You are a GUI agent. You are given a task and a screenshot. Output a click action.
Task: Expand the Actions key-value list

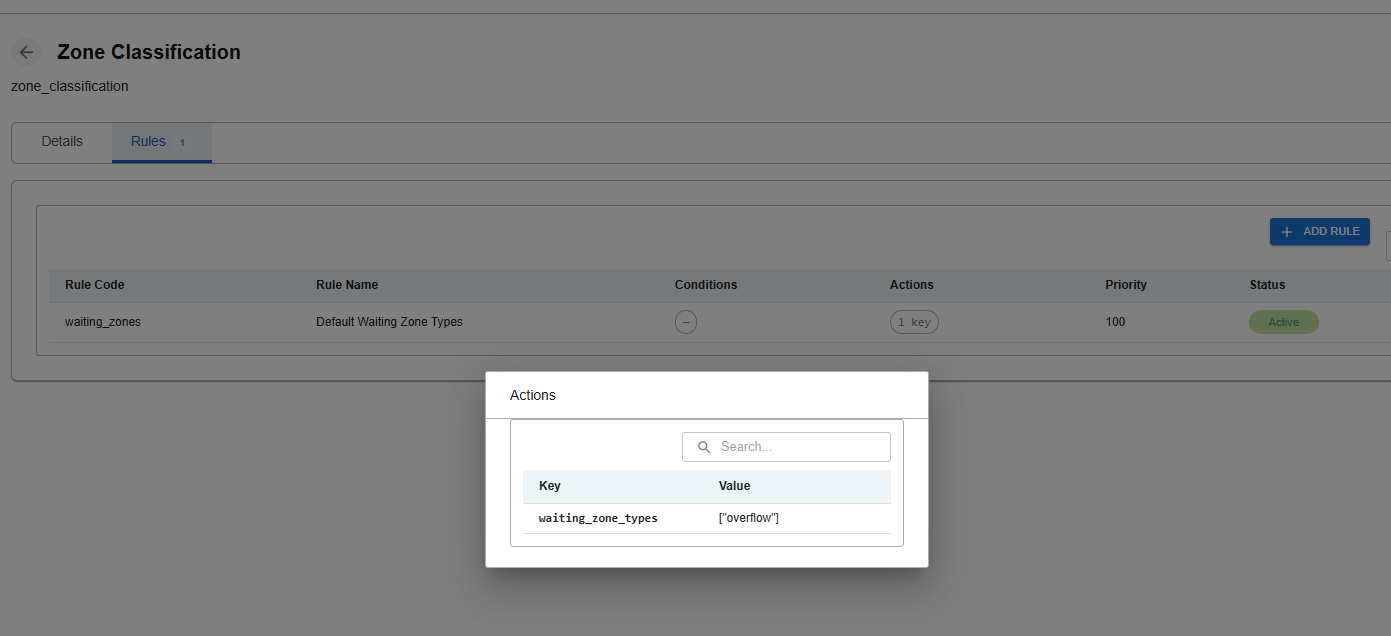tap(913, 321)
